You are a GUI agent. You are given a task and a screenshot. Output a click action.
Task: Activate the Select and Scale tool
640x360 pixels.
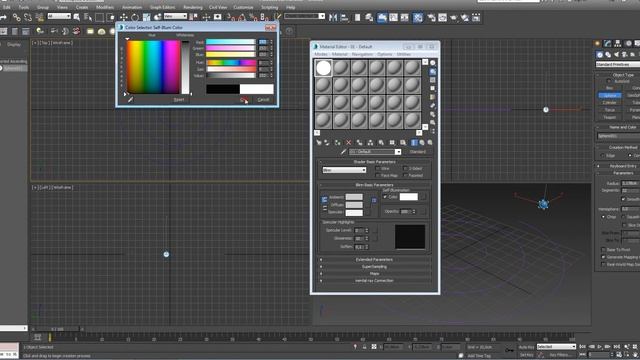tap(147, 17)
